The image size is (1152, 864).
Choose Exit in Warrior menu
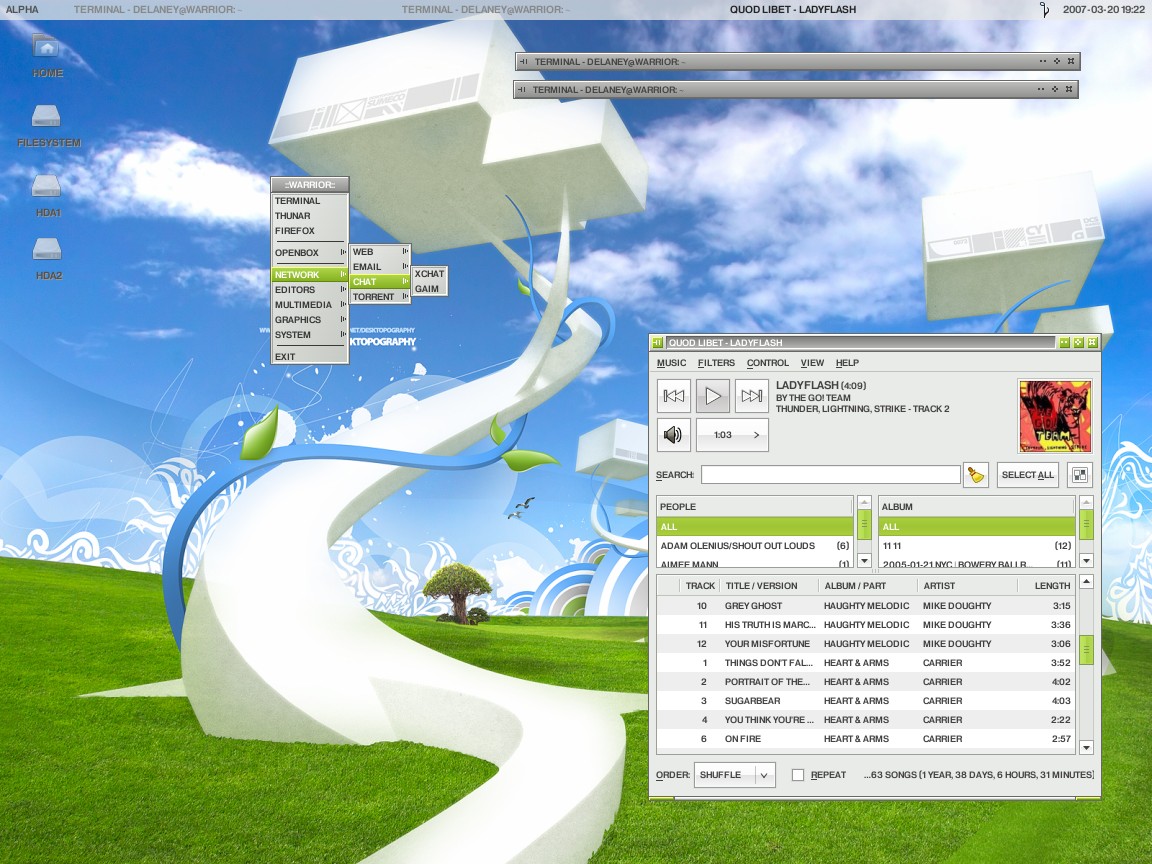pos(309,356)
